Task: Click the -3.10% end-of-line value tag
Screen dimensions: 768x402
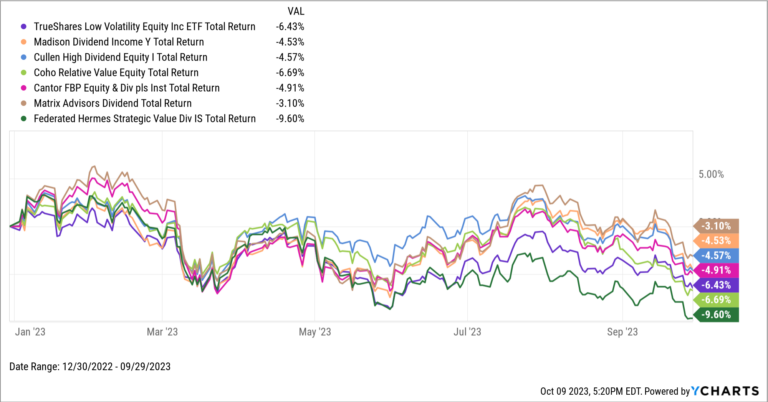Action: 718,226
